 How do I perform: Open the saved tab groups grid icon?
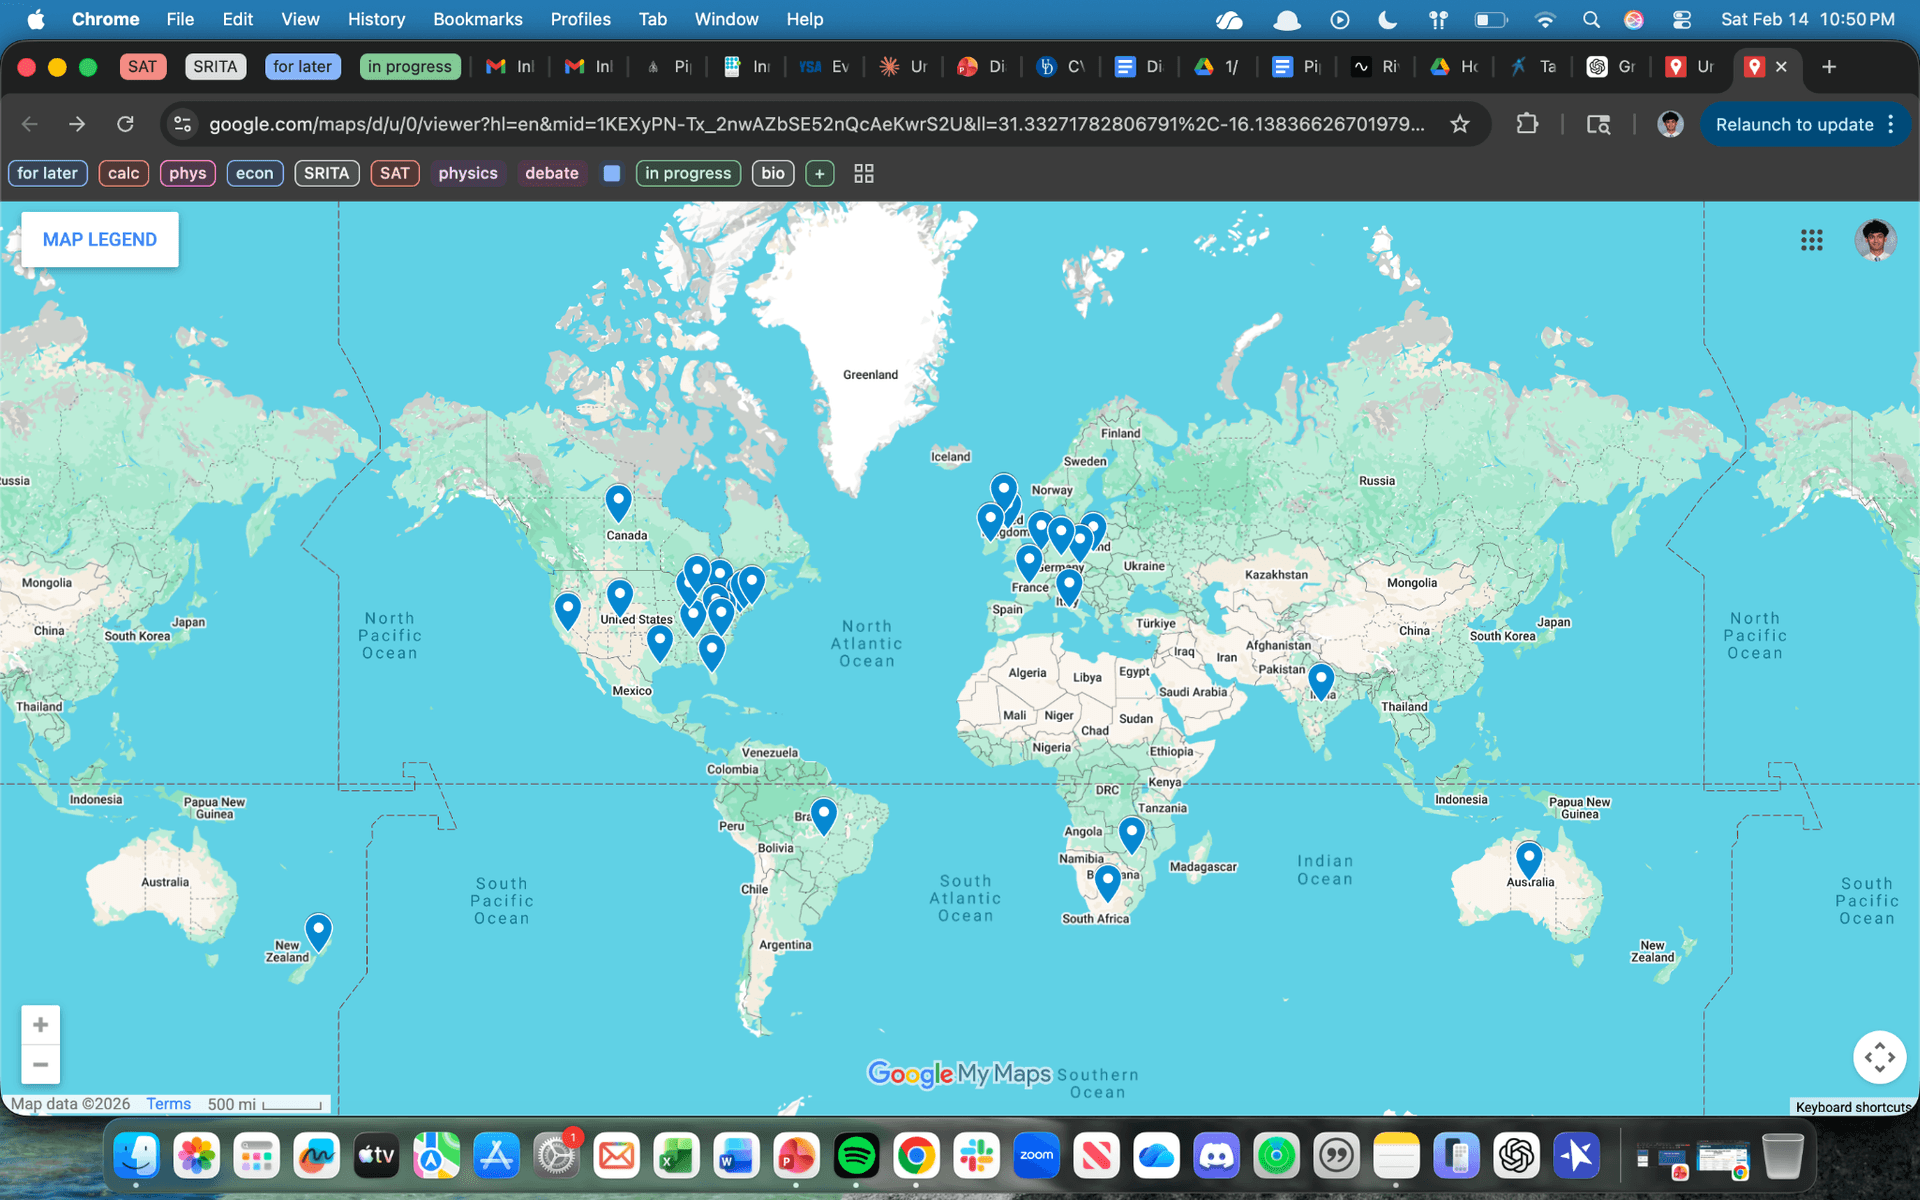864,173
